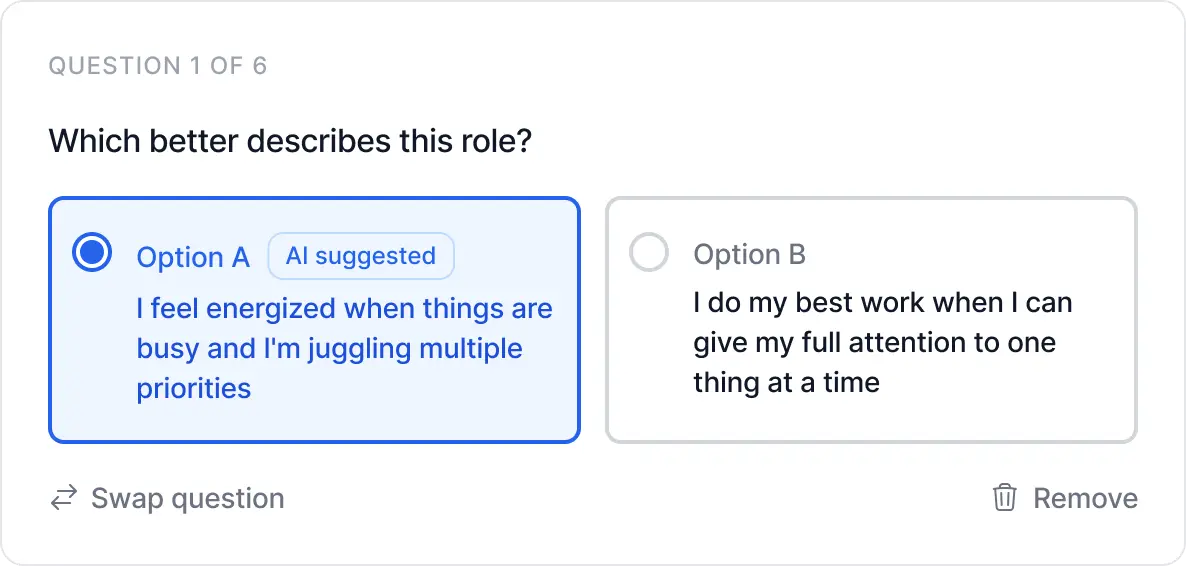
Task: Click the "Which better describes this role?" heading
Action: point(290,141)
